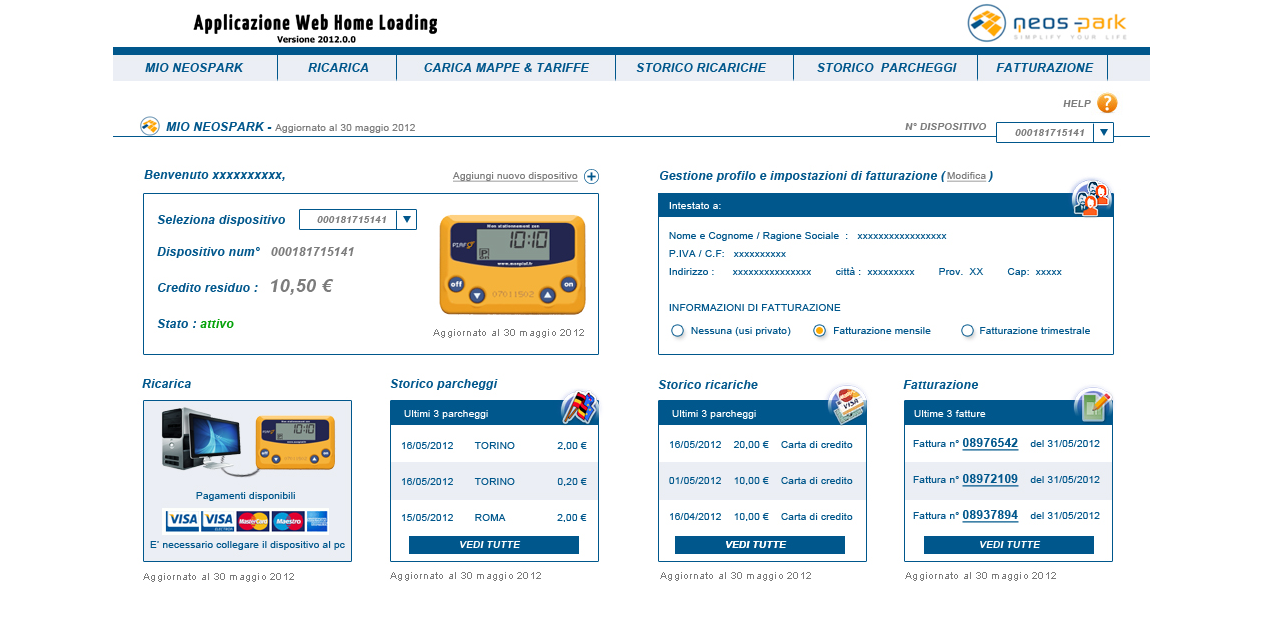Click the 01/05/2012 10,00 € recharge row
Viewport: 1282px width, 620px height.
tap(762, 481)
